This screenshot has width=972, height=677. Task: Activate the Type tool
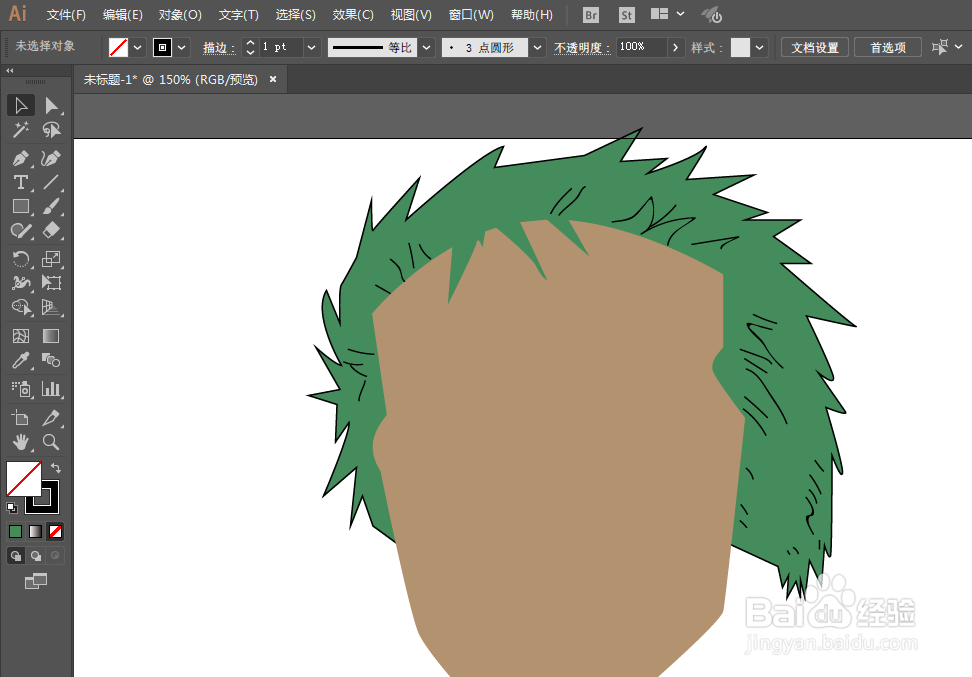coord(20,182)
